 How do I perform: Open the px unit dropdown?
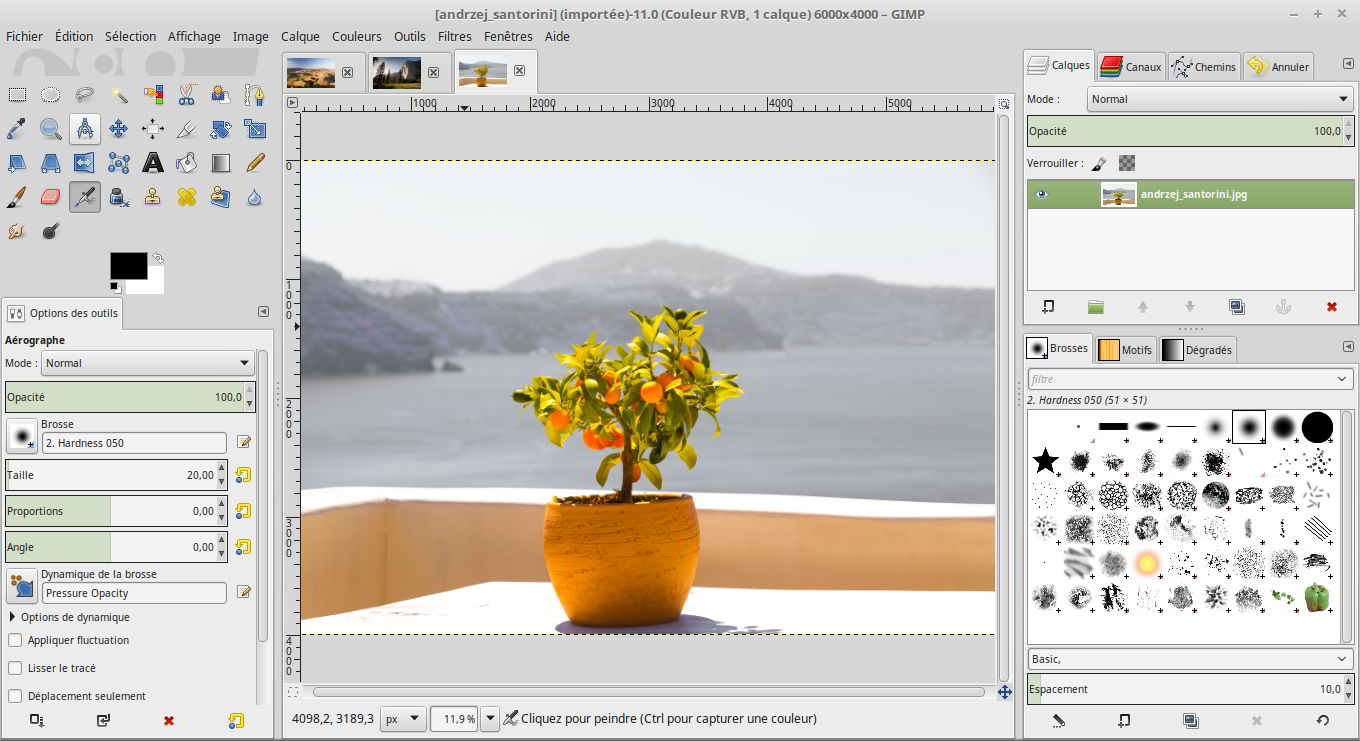(x=404, y=718)
